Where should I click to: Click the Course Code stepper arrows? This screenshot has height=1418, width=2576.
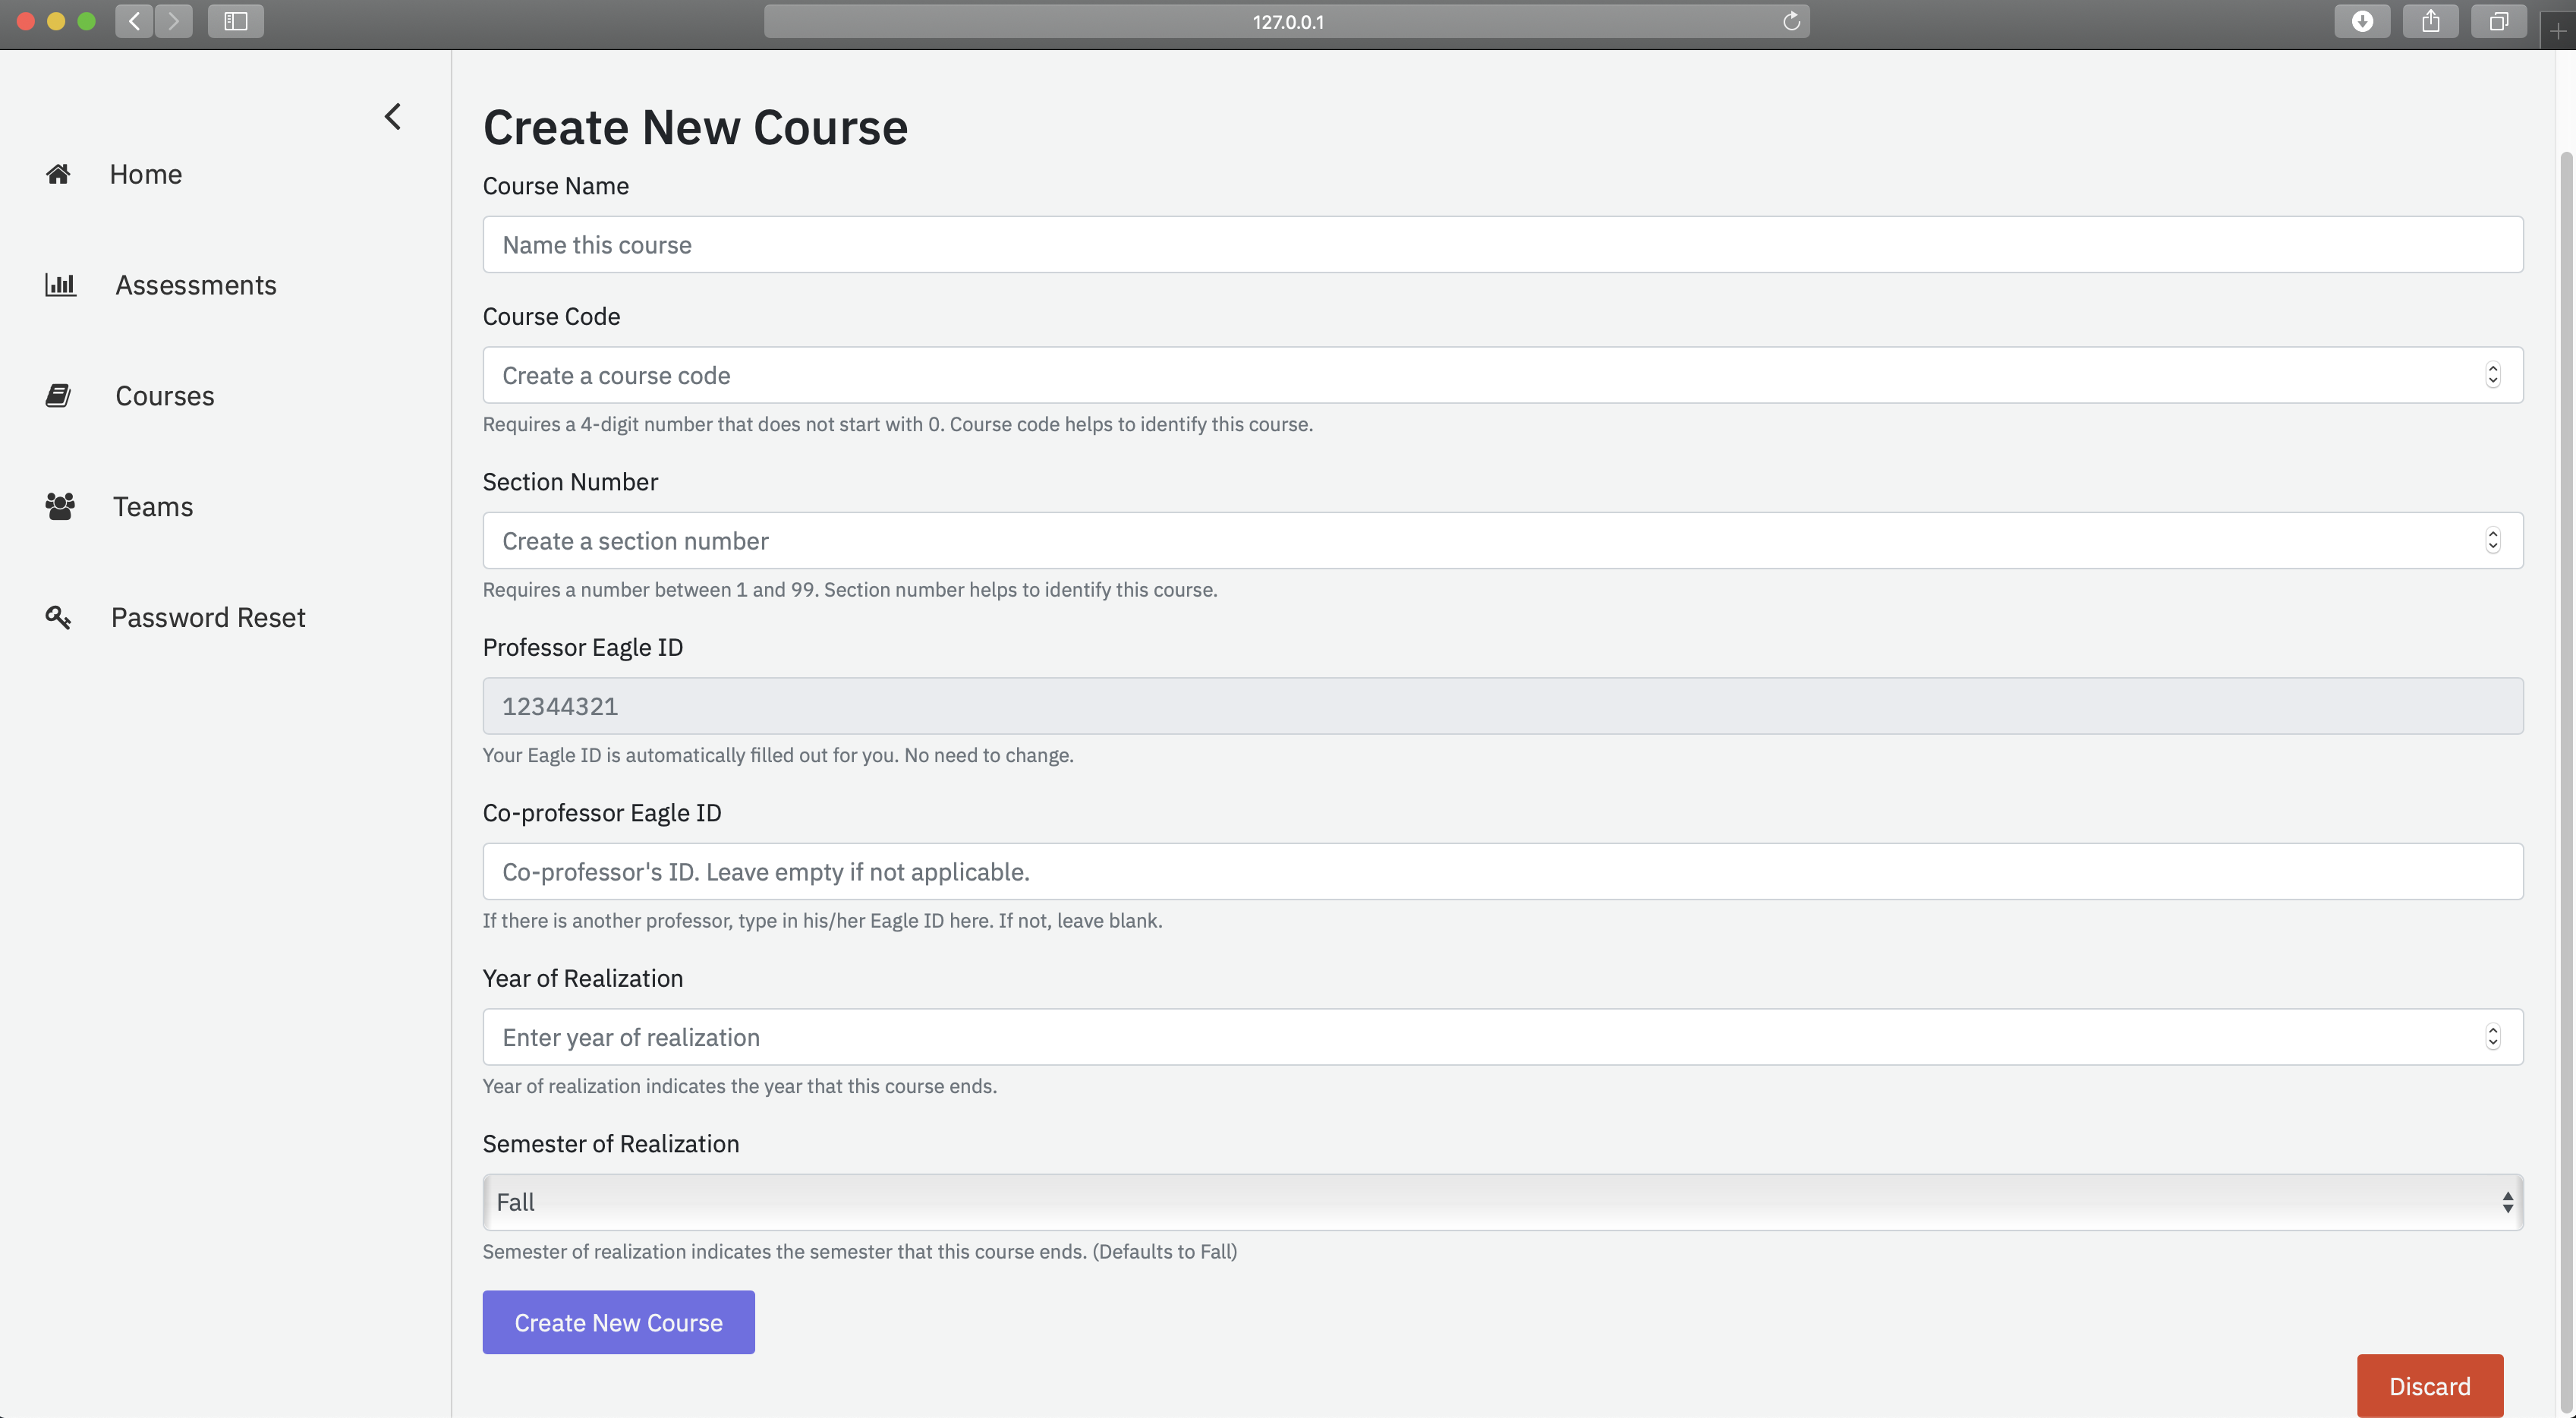pyautogui.click(x=2492, y=375)
